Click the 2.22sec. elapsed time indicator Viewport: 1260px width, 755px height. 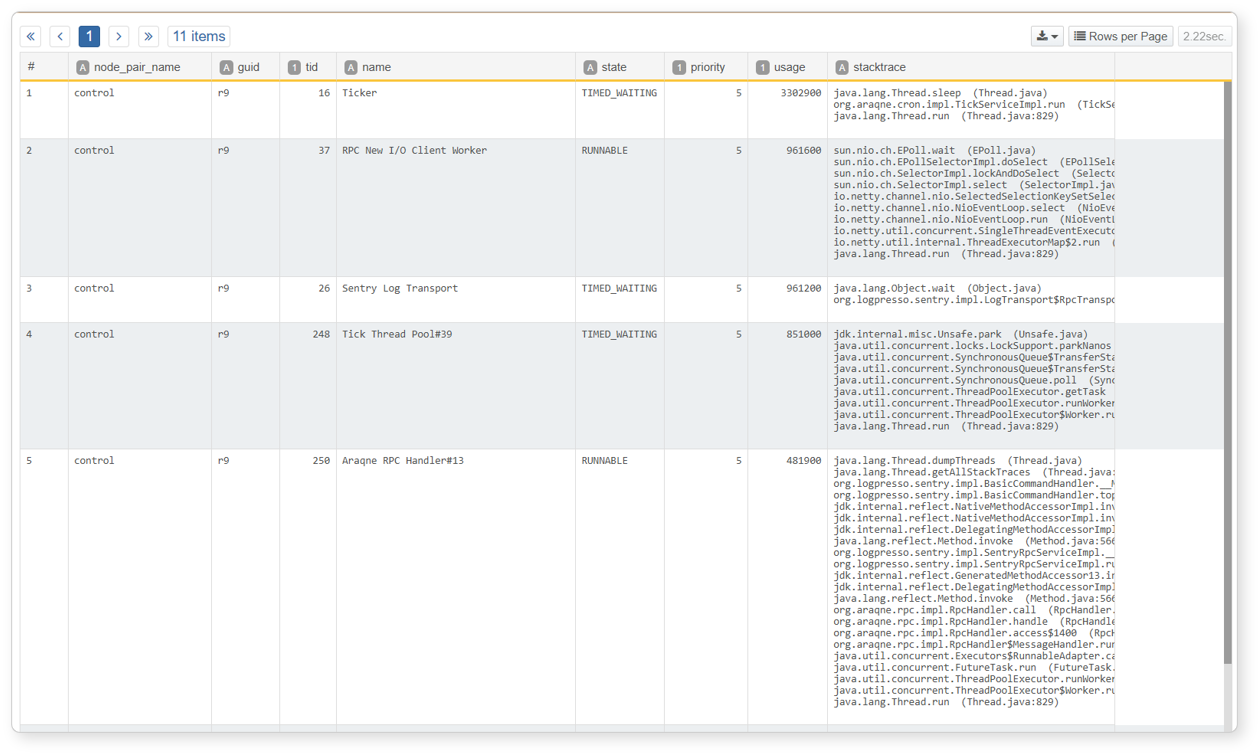1204,36
